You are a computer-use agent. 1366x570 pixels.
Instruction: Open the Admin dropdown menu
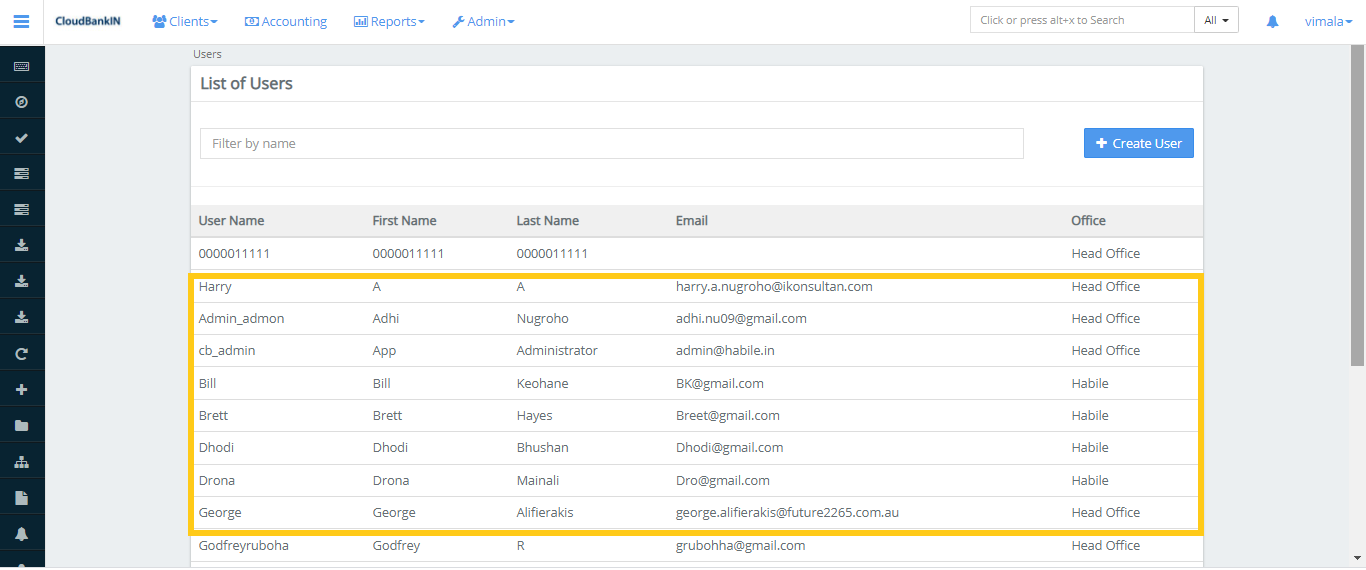tap(483, 21)
